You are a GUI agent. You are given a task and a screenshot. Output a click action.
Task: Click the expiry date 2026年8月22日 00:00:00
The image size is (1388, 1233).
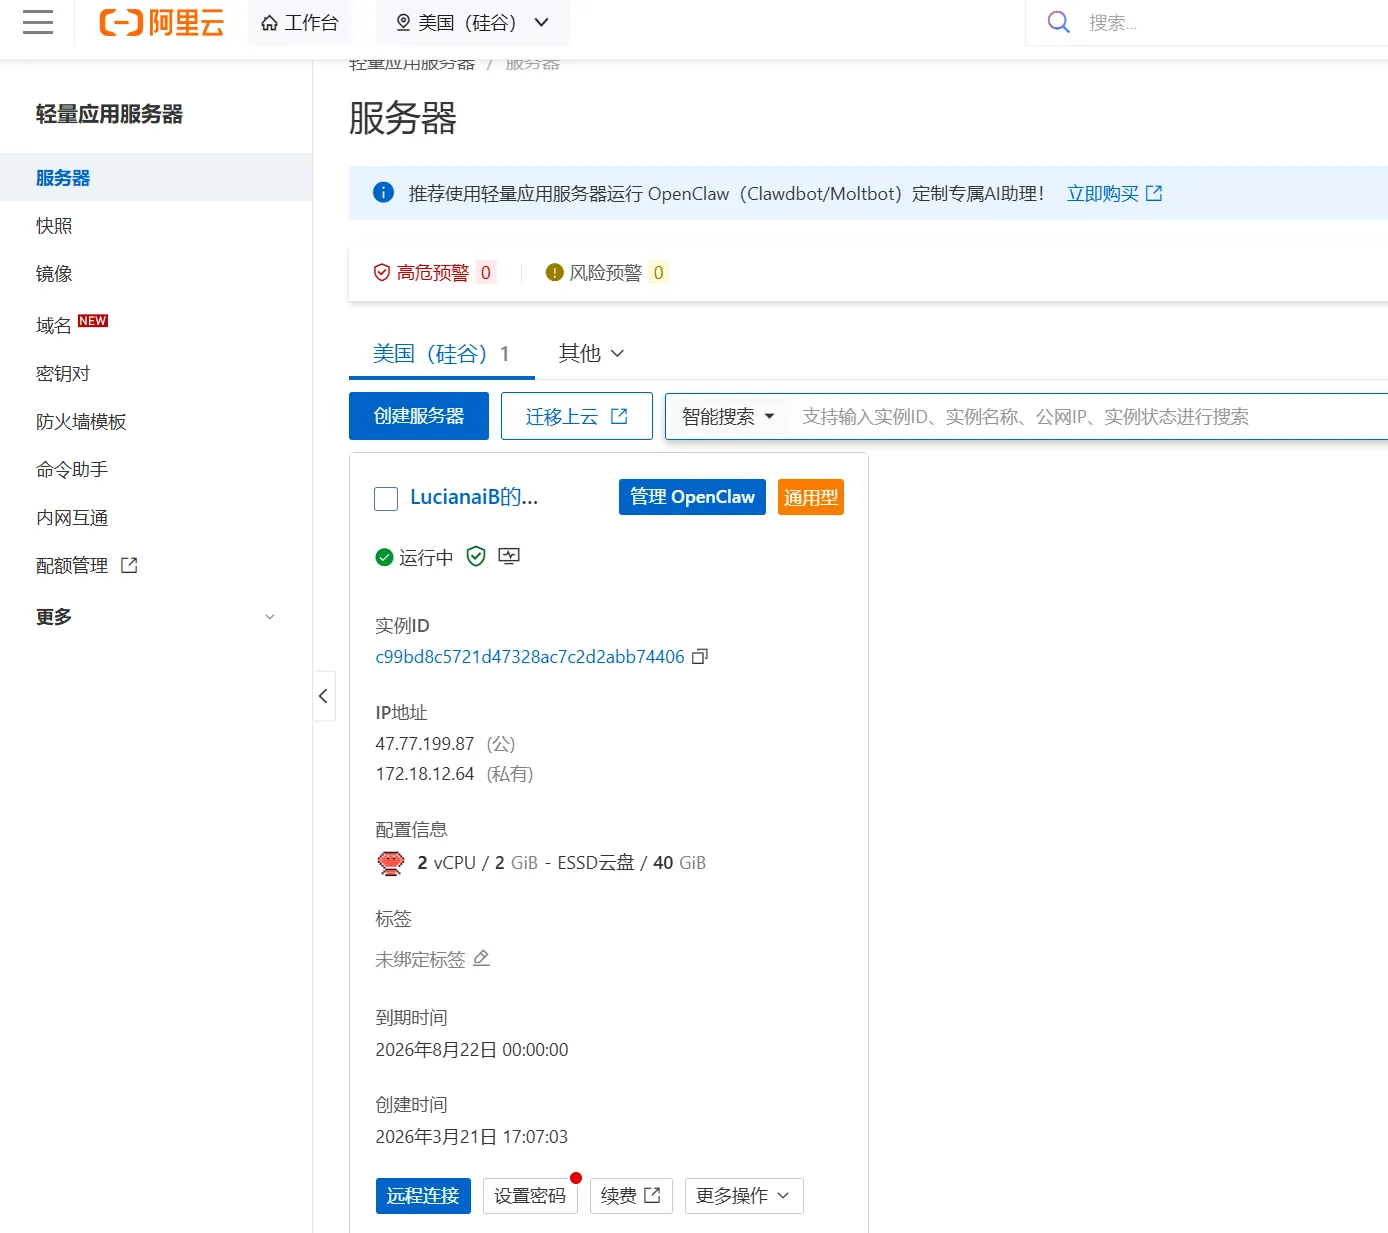tap(472, 1050)
